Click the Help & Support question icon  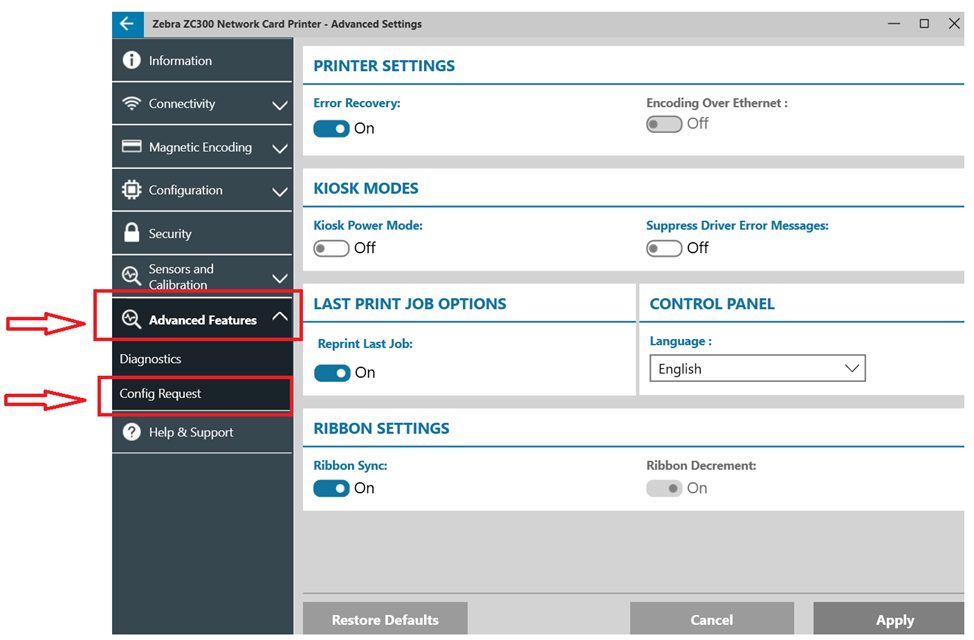[131, 432]
